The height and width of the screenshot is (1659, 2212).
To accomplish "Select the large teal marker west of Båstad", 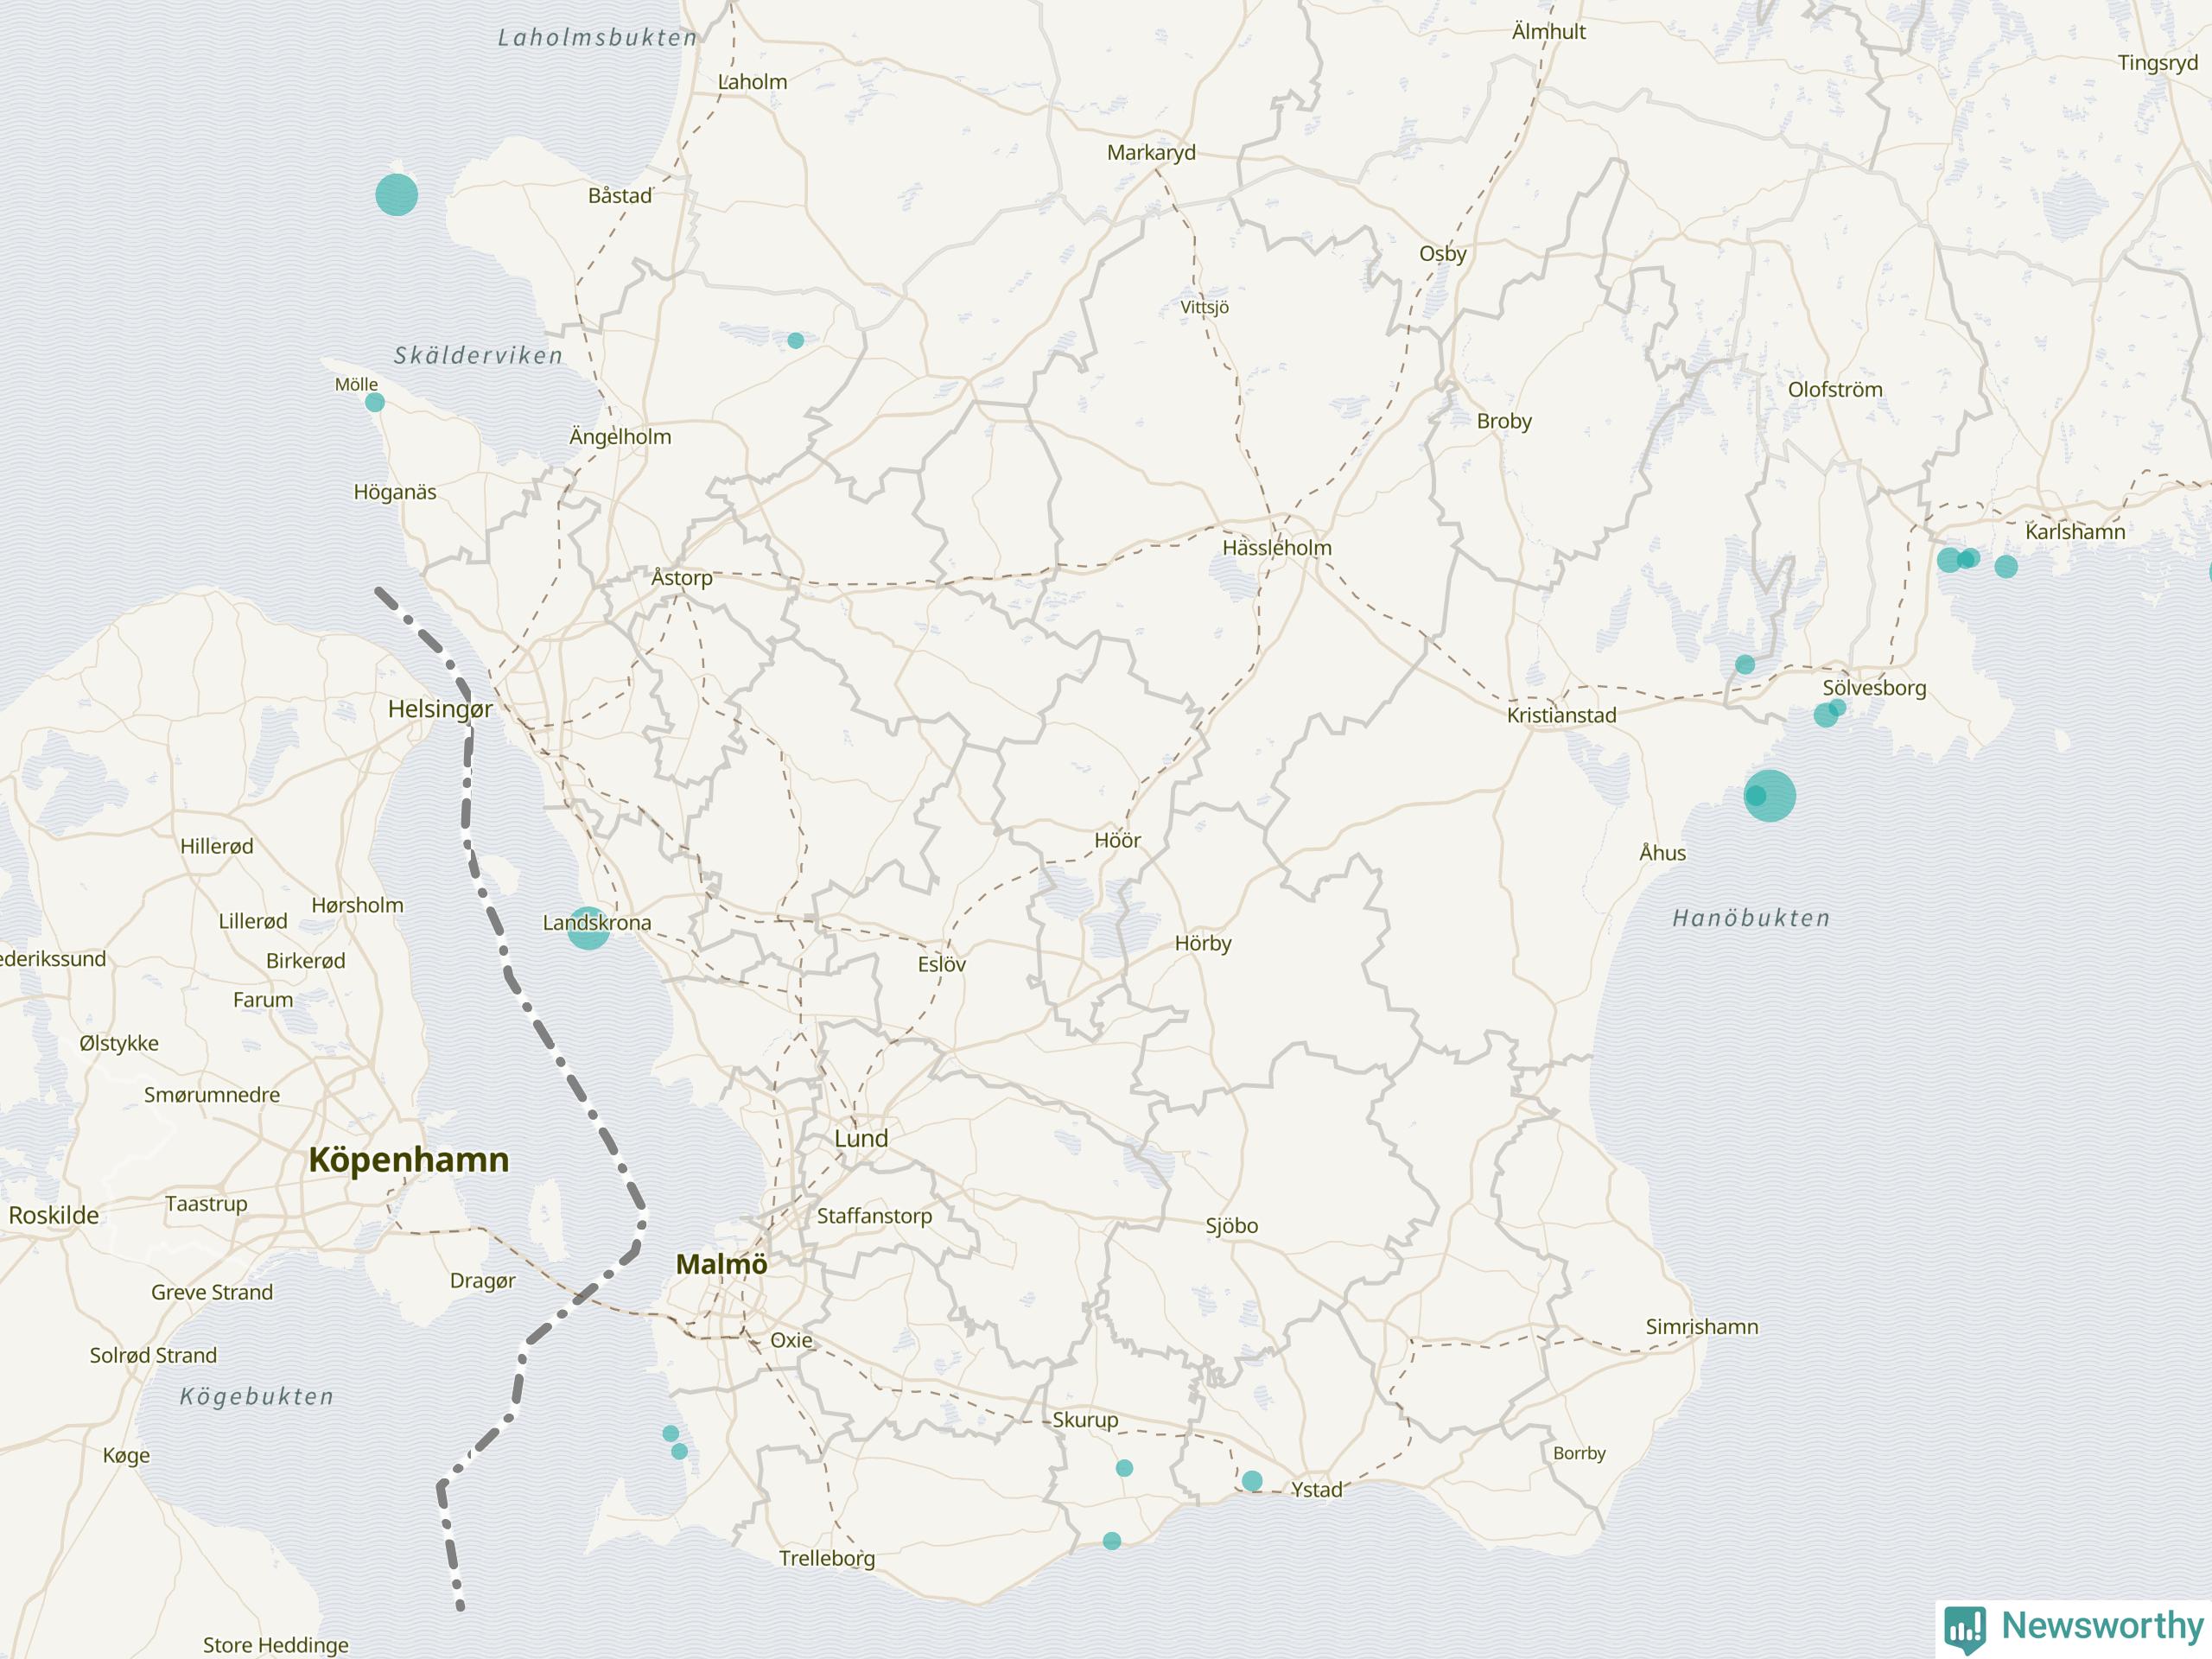I will [396, 194].
